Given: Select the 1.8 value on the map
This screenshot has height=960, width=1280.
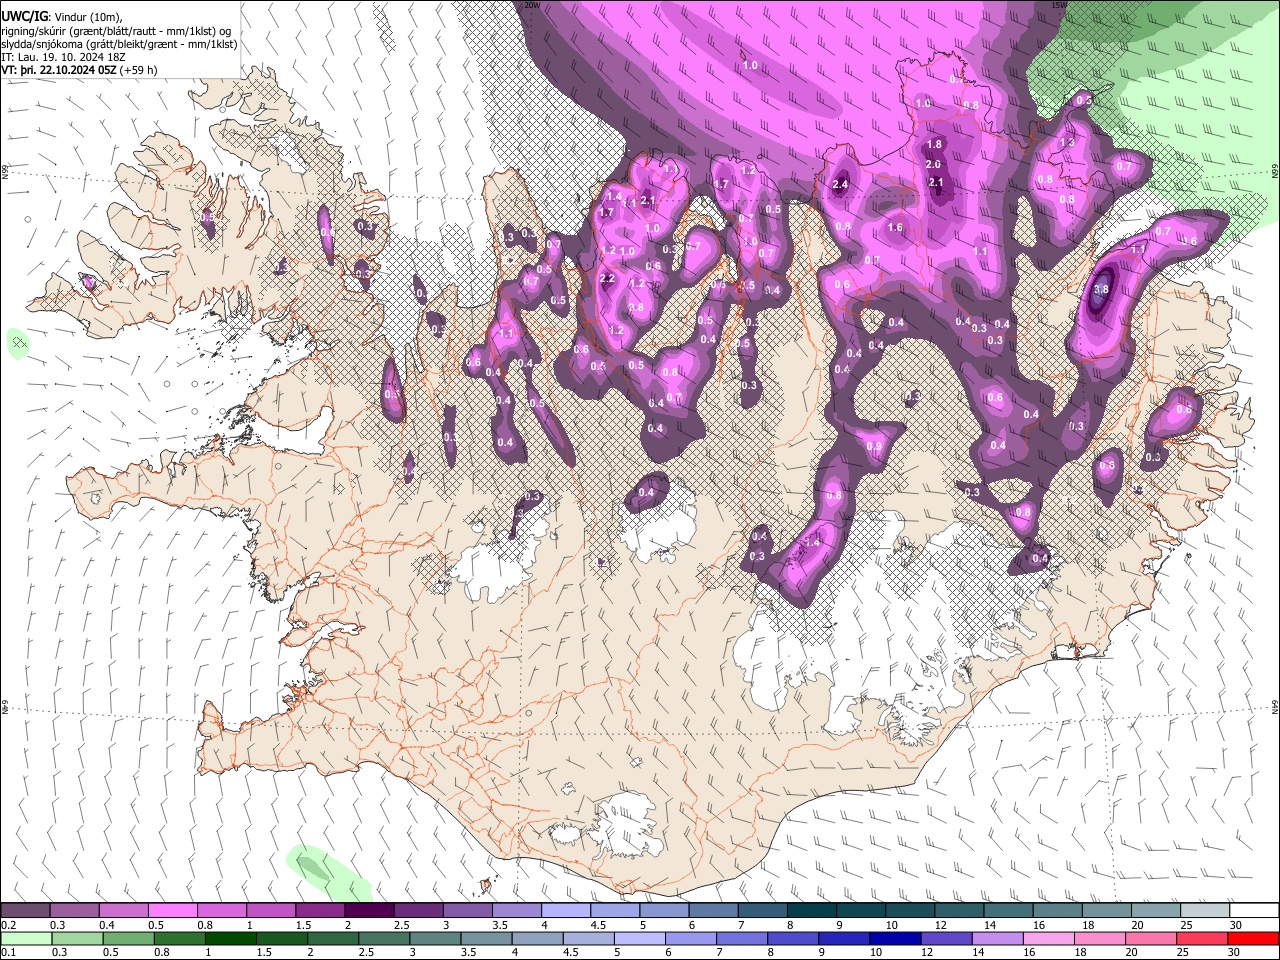Looking at the screenshot, I should [x=935, y=144].
